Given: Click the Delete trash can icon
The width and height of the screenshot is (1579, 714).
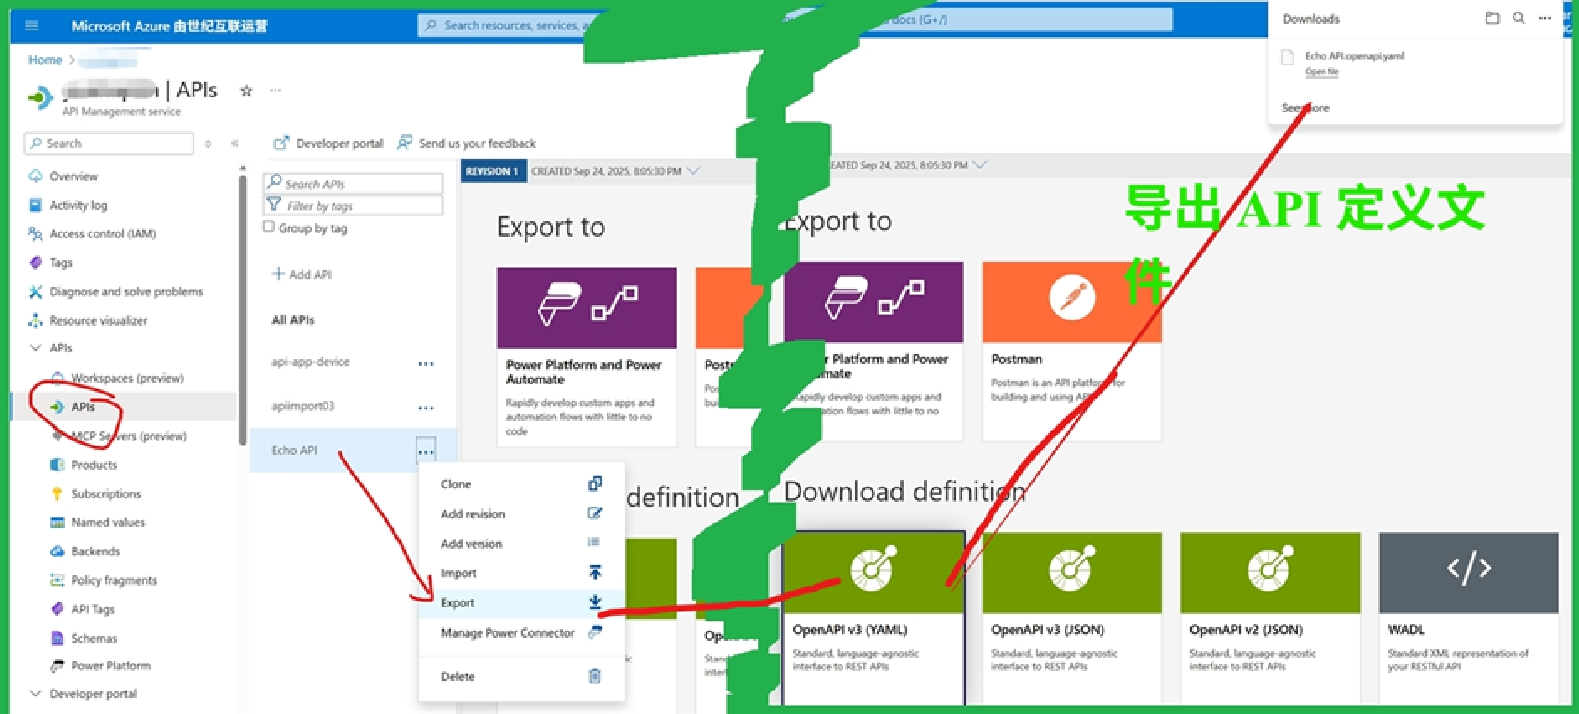Looking at the screenshot, I should pyautogui.click(x=595, y=676).
